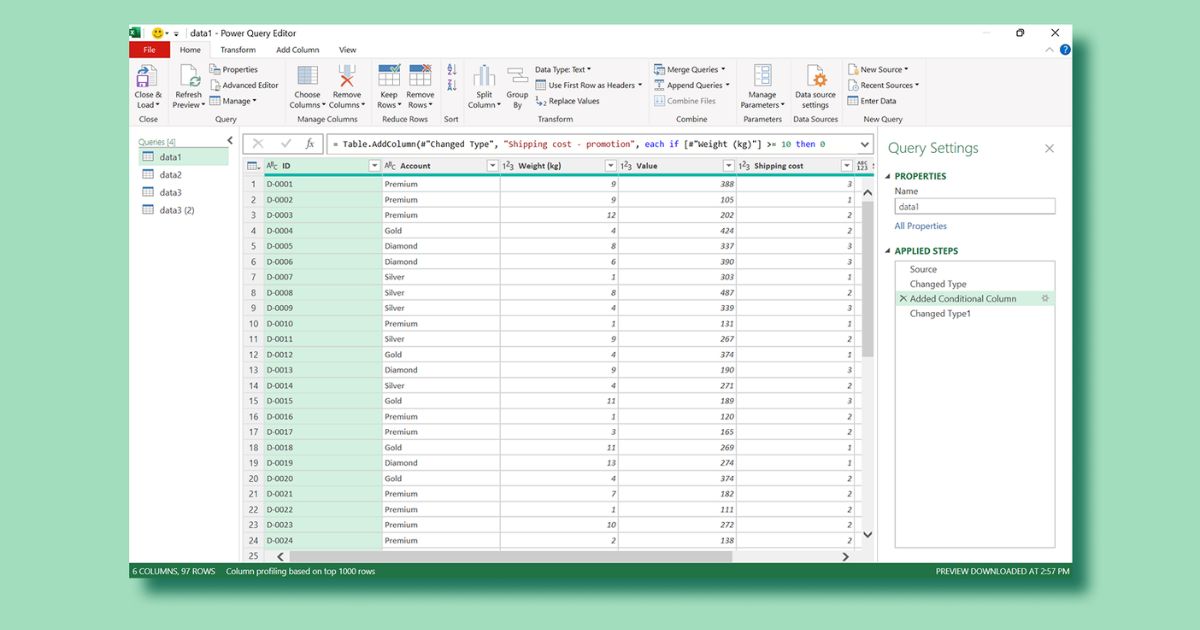The height and width of the screenshot is (630, 1200).
Task: Open the Shipping cost column filter dropdown
Action: pyautogui.click(x=847, y=166)
